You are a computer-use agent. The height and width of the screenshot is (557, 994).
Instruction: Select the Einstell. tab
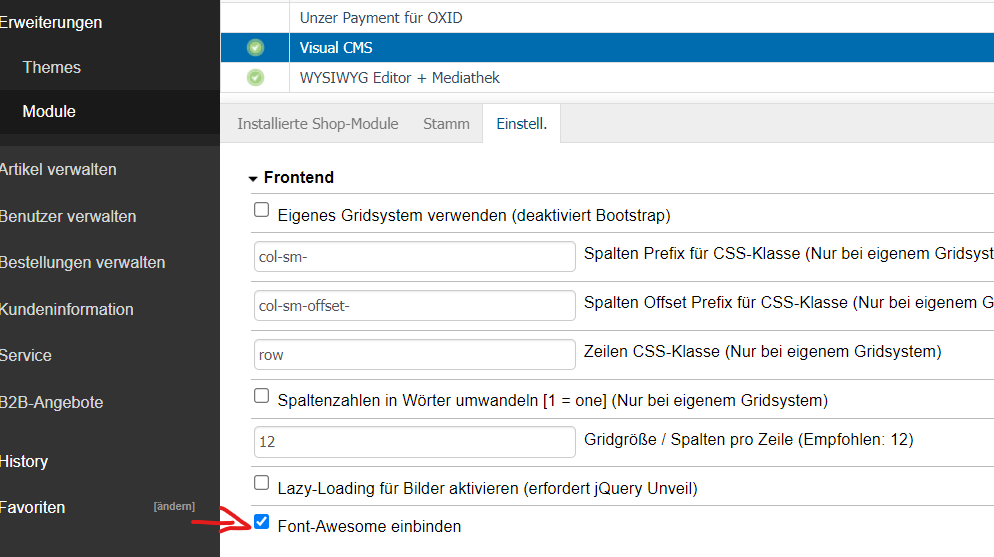click(521, 124)
